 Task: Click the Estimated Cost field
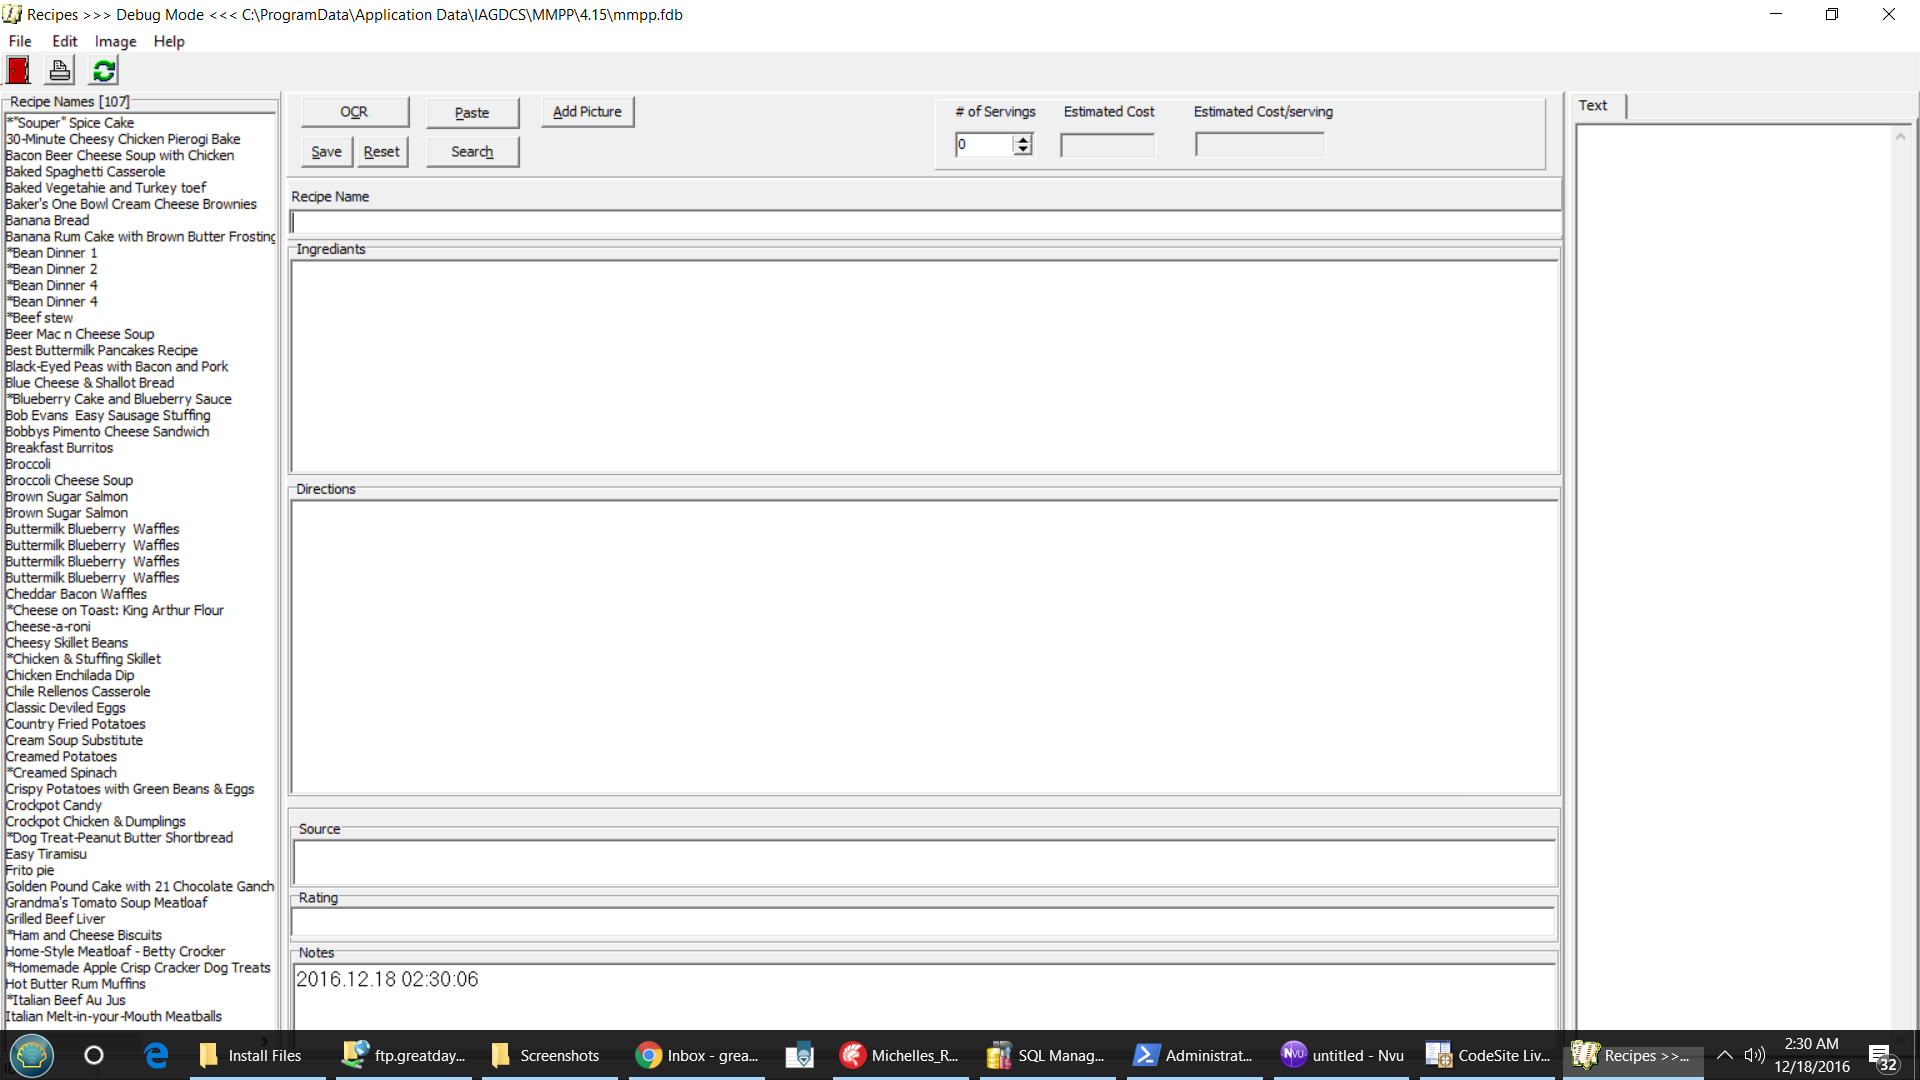click(x=1107, y=145)
